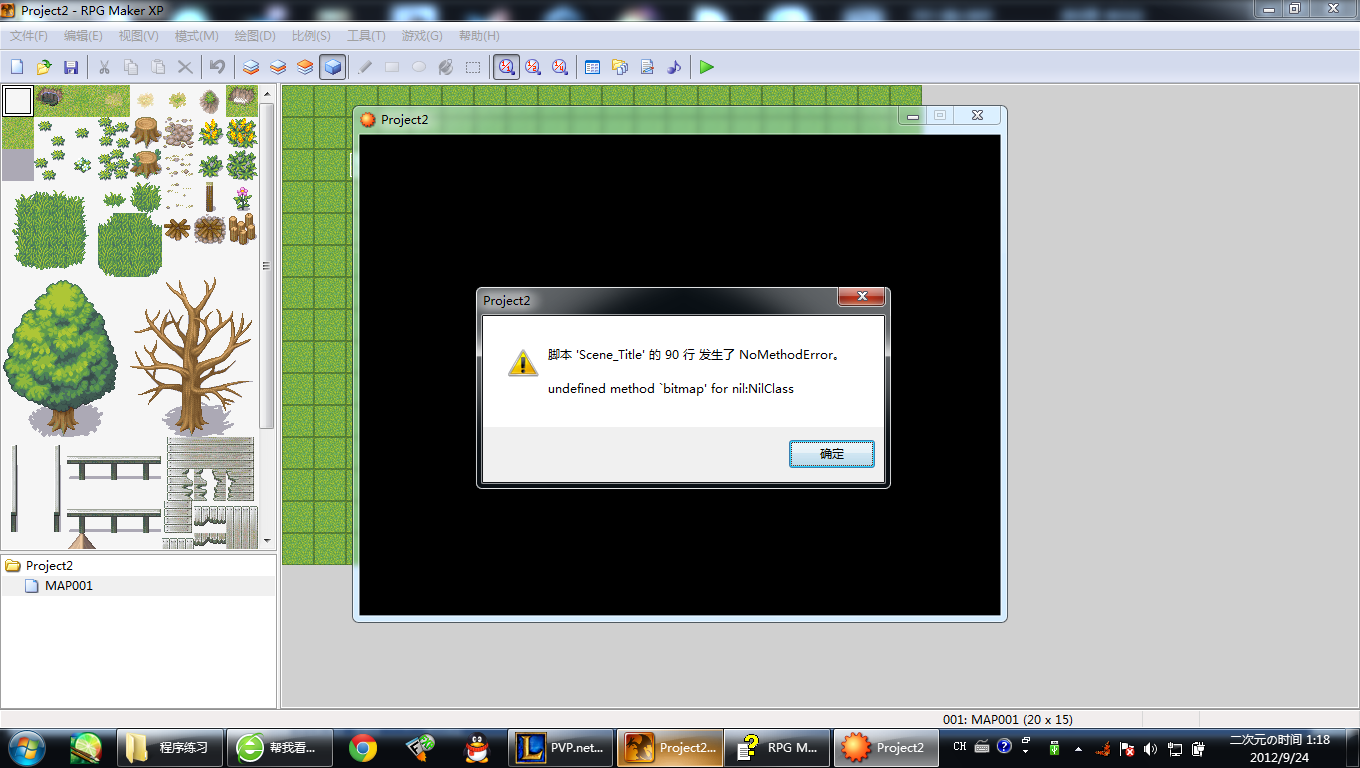Viewport: 1360px width, 768px height.
Task: Pick the pink flower tile
Action: 242,196
